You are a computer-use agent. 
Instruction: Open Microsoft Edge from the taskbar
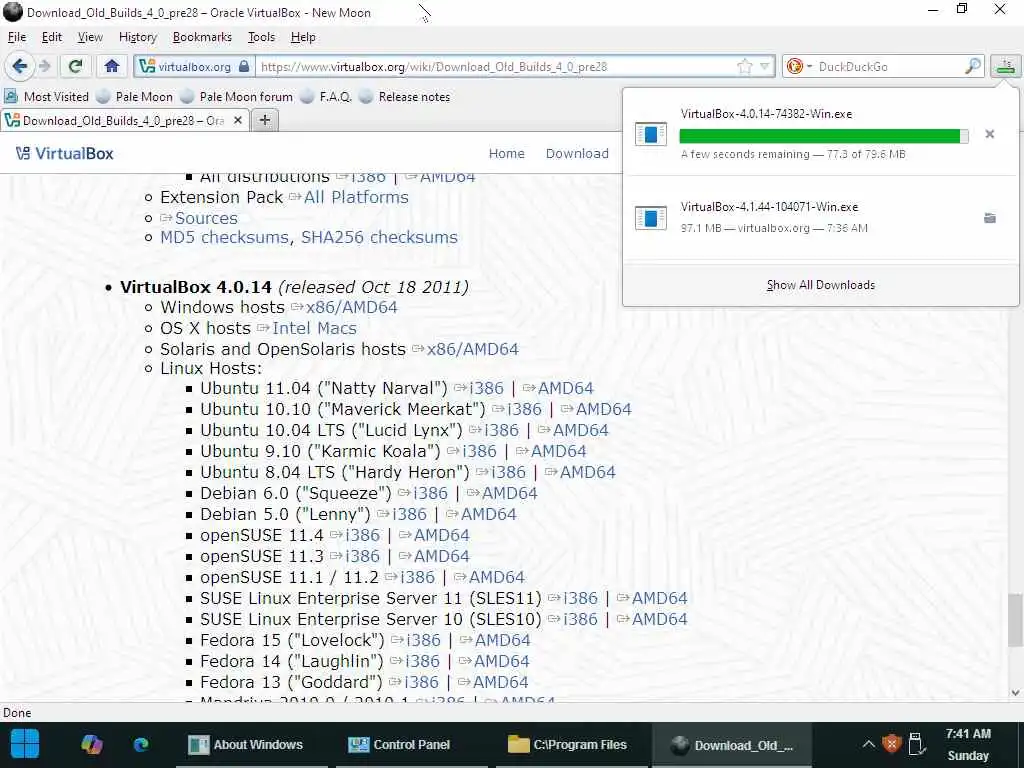[x=141, y=744]
